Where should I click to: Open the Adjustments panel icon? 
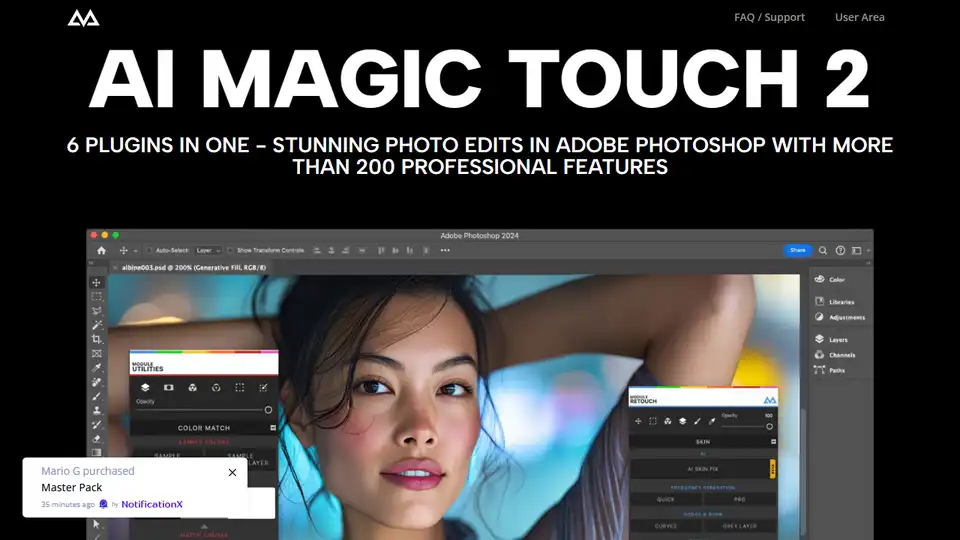[x=820, y=317]
